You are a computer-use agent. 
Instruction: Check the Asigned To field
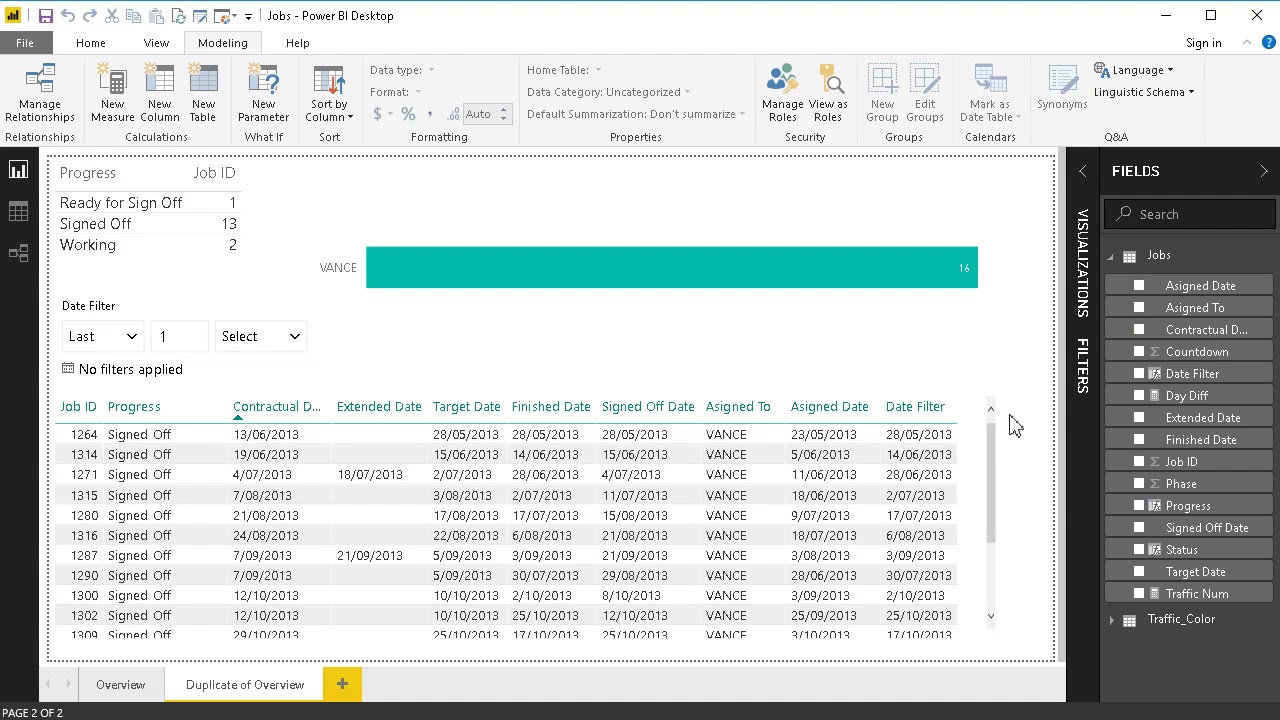point(1138,308)
